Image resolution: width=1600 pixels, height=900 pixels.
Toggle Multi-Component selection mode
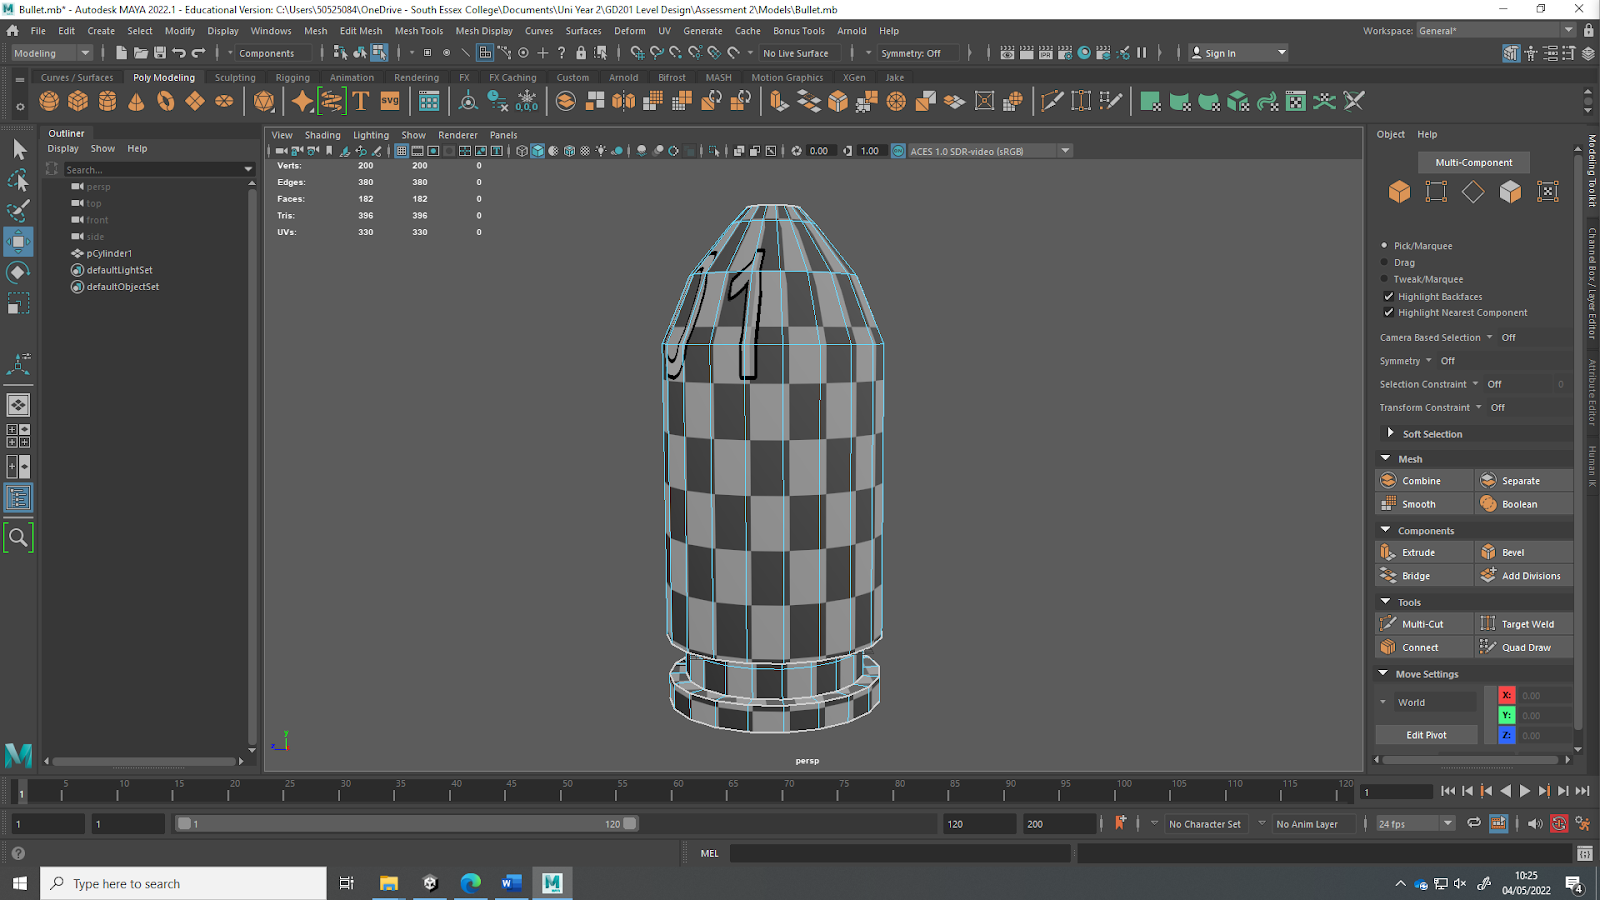click(x=1474, y=162)
